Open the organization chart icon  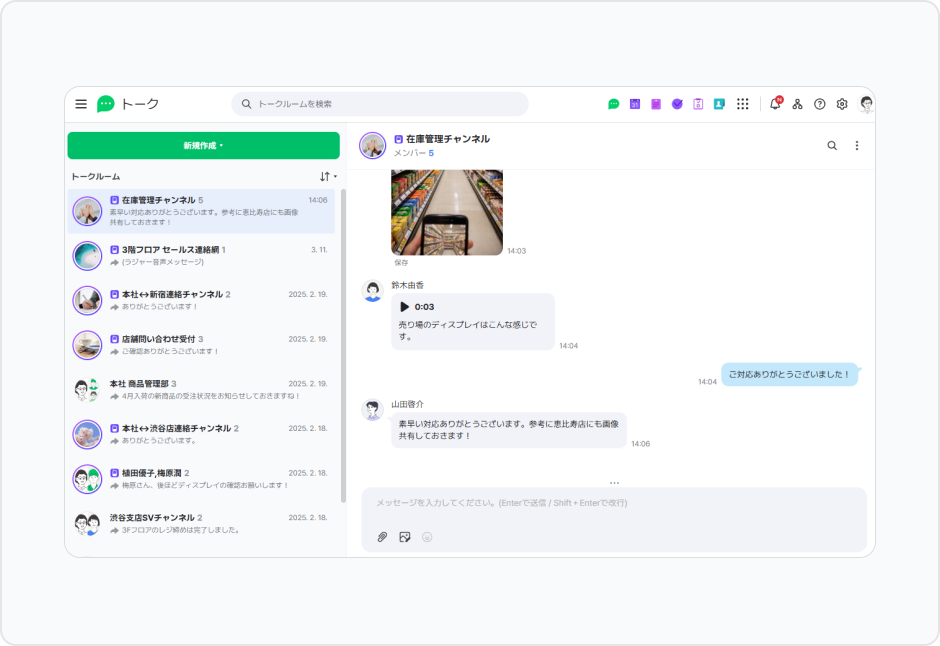[797, 104]
